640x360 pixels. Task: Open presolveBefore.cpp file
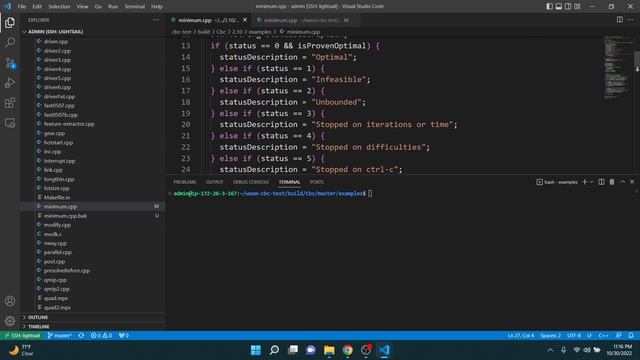click(x=67, y=271)
